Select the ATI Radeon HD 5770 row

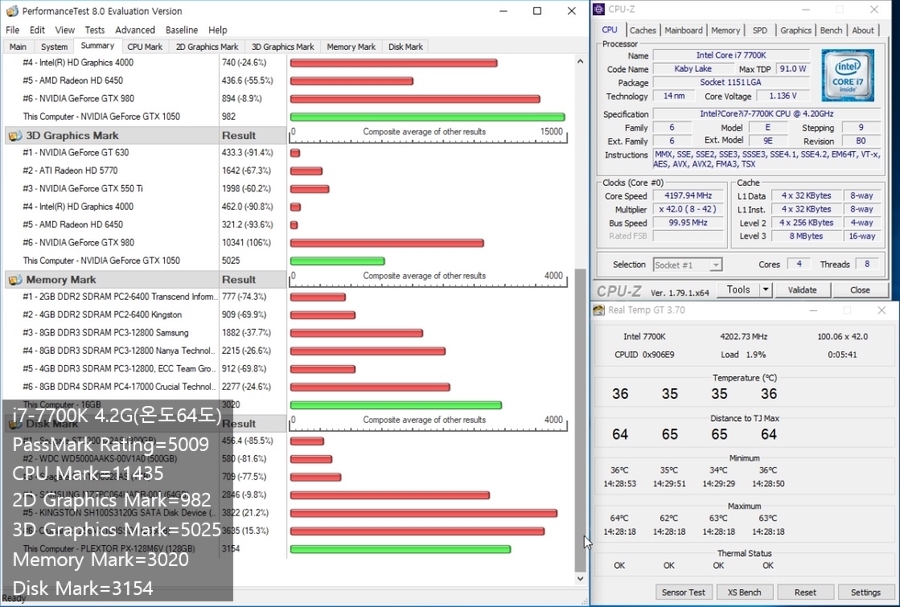coord(145,171)
